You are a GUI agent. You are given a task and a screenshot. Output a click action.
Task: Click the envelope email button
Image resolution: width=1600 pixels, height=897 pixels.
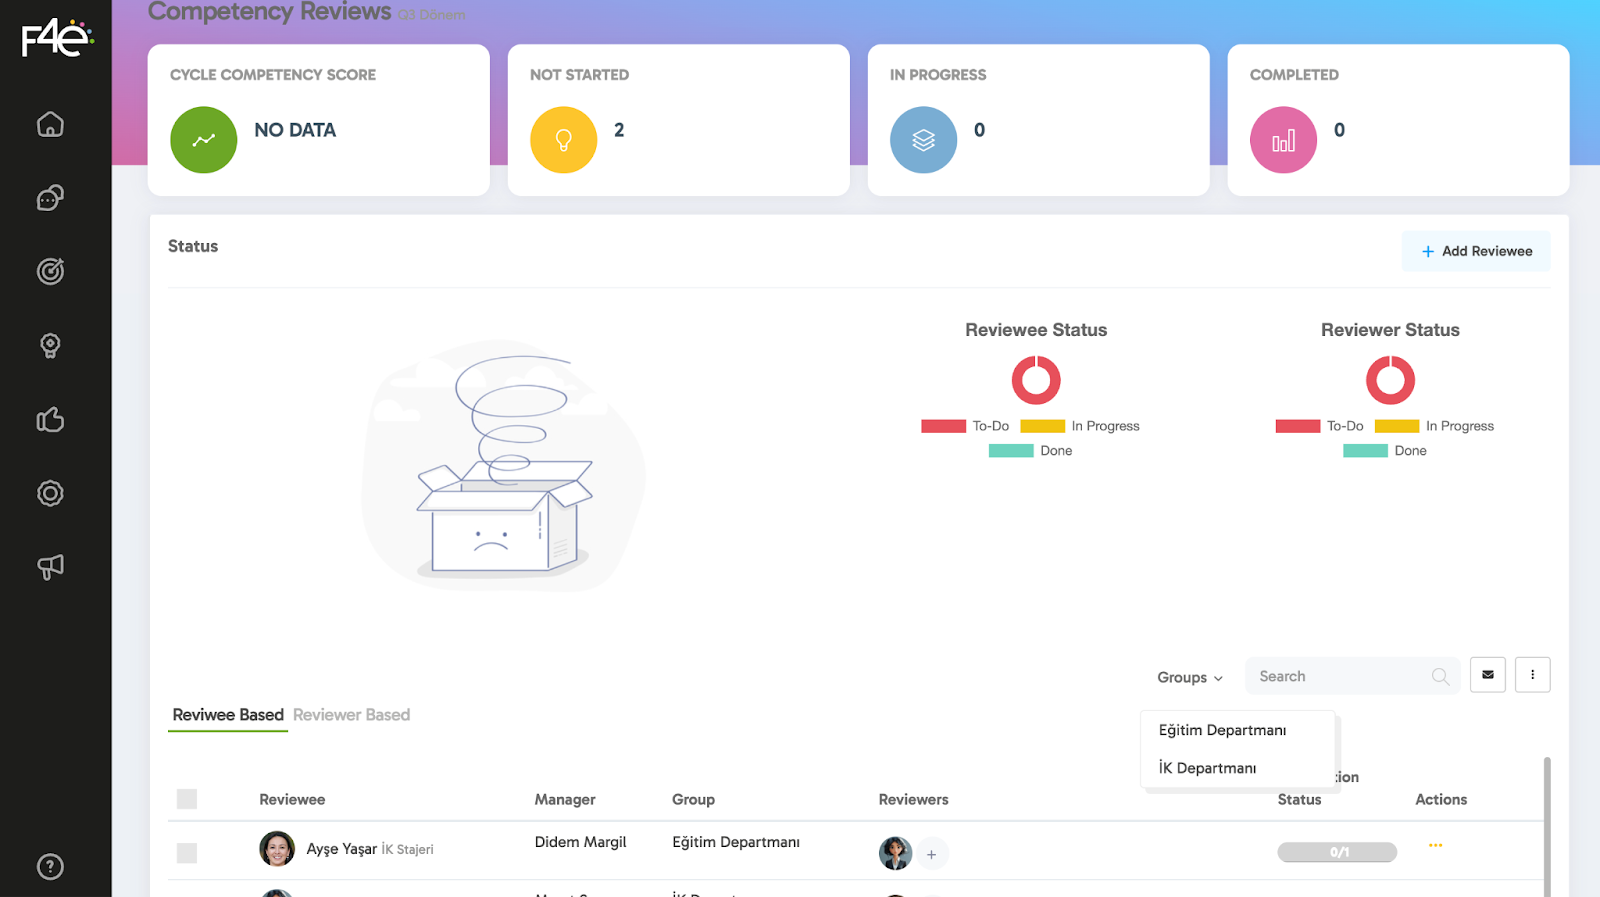click(x=1487, y=675)
